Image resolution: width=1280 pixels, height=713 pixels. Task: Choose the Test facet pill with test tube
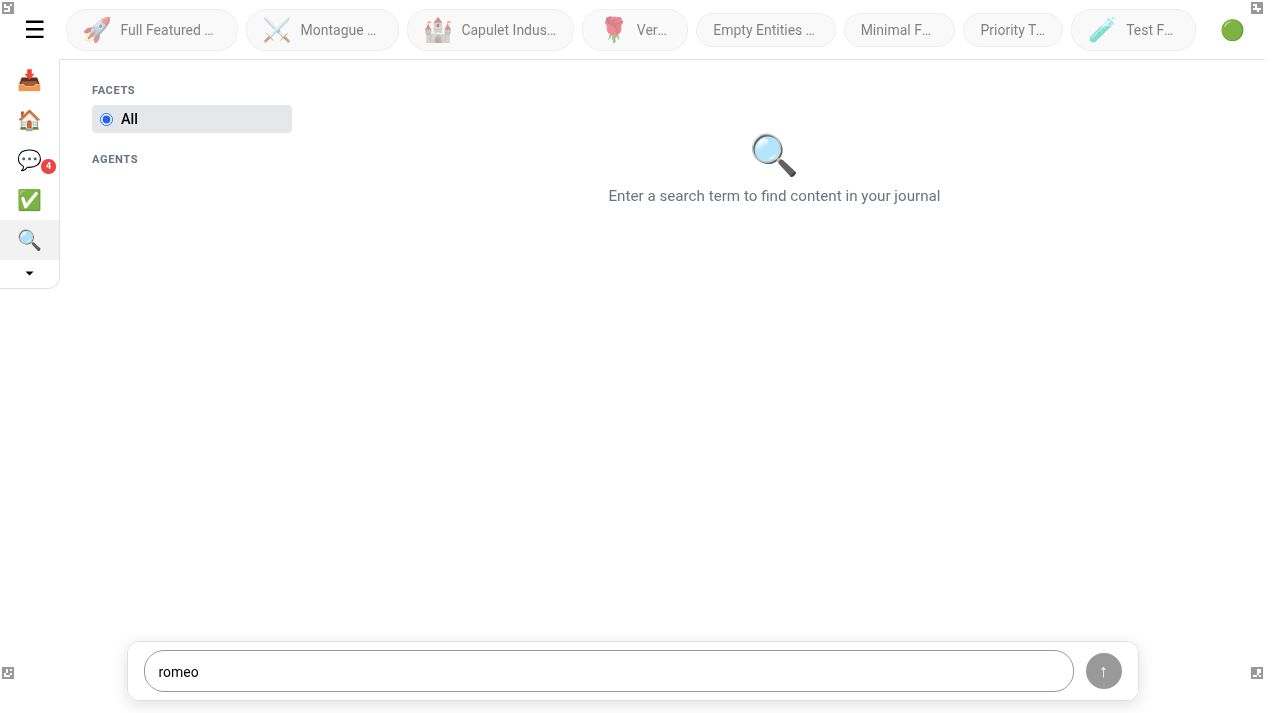1132,30
